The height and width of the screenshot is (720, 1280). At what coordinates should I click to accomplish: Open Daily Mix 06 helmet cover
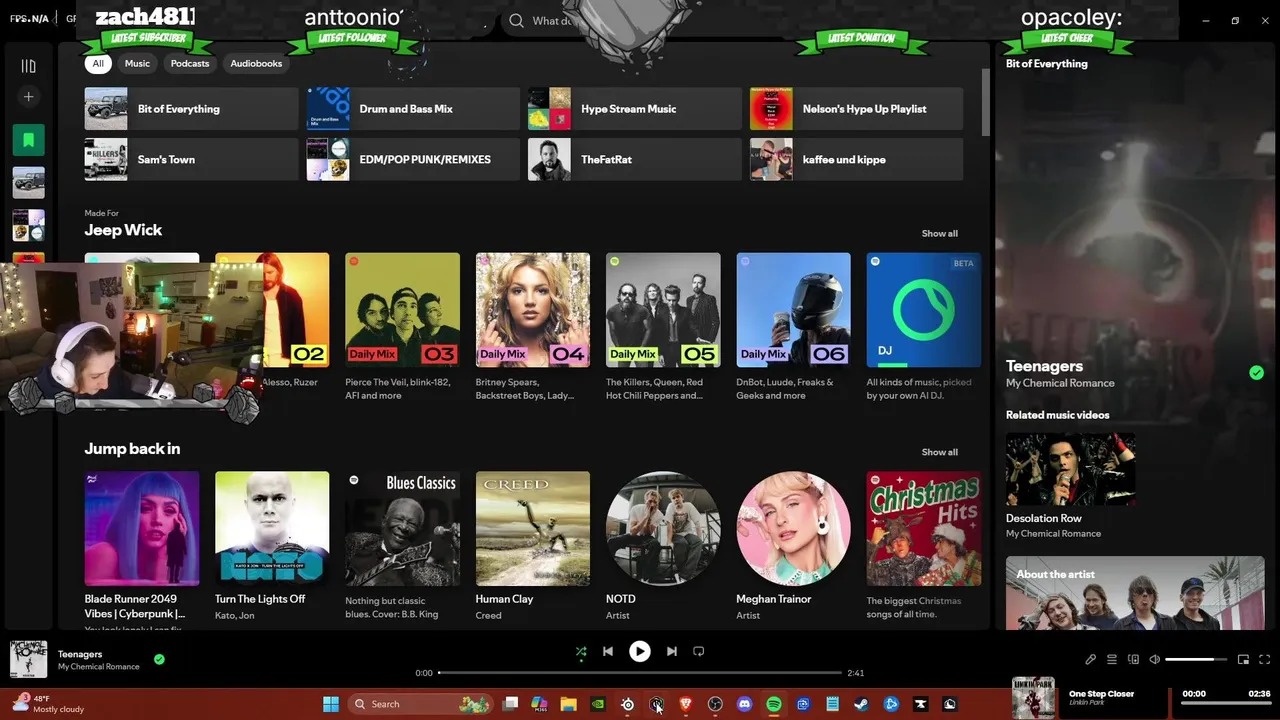(x=793, y=310)
